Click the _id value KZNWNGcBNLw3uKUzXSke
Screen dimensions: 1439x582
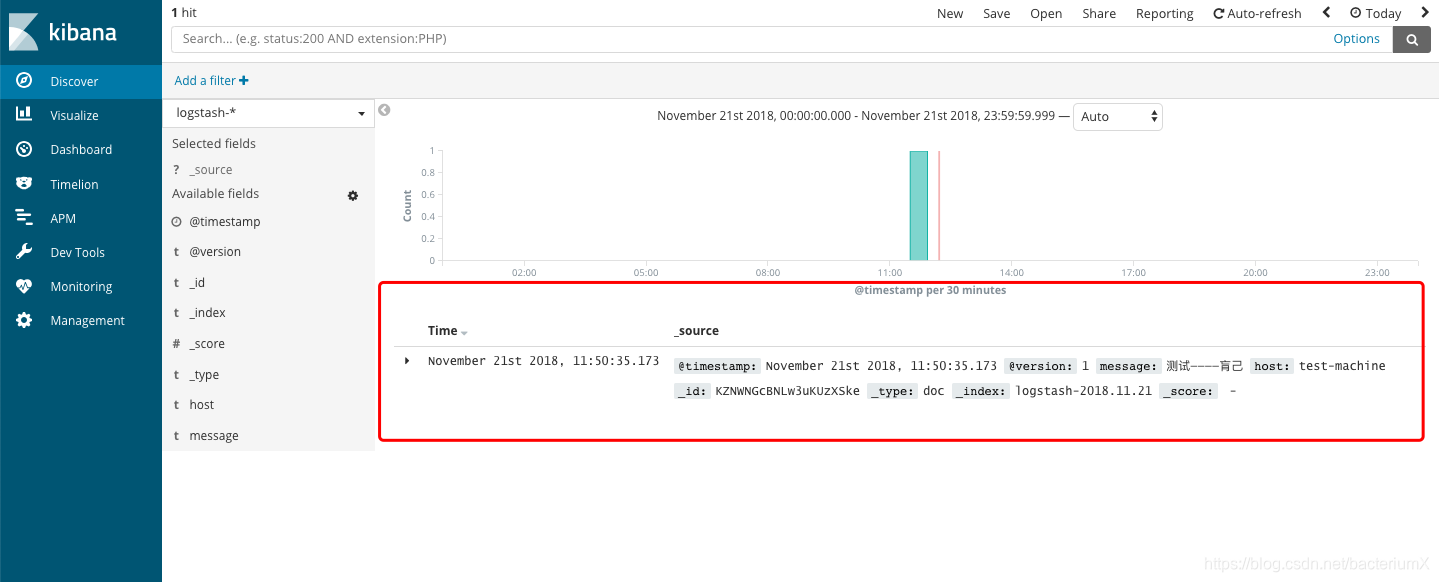pyautogui.click(x=787, y=391)
